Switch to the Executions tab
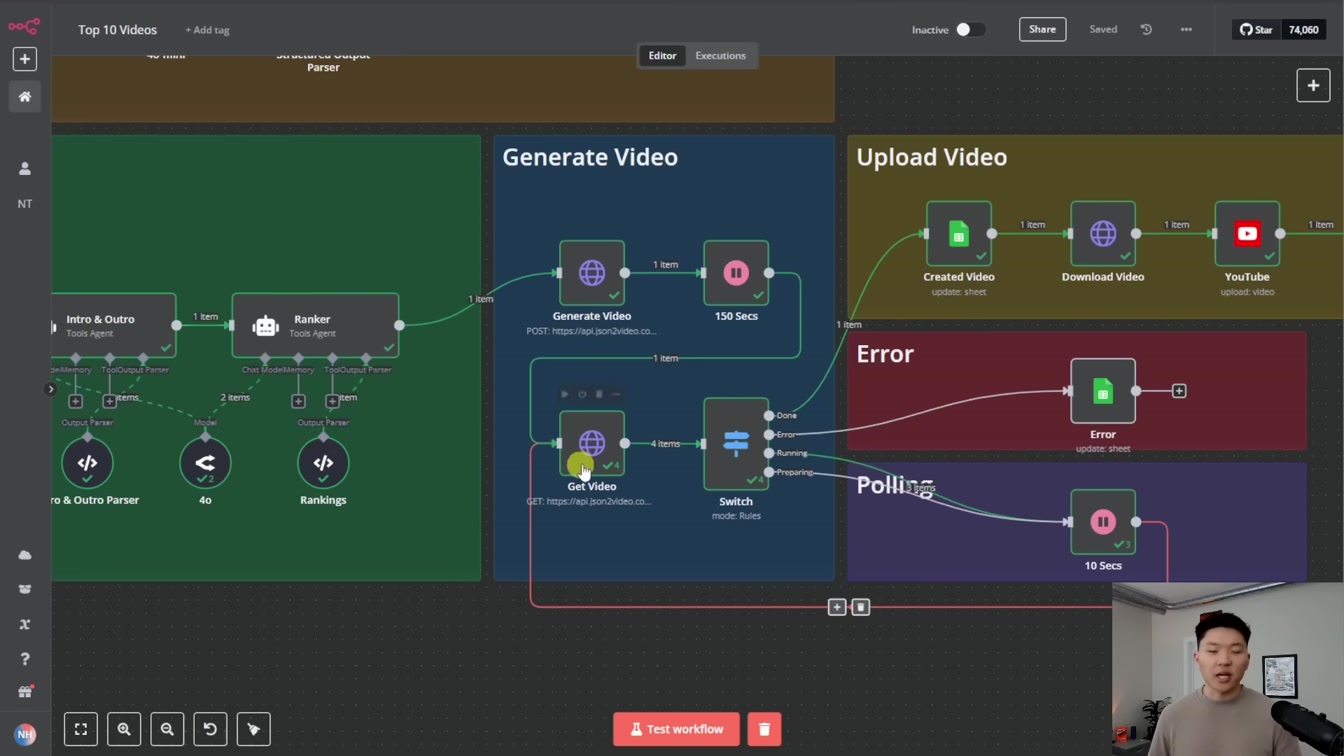The image size is (1344, 756). [720, 56]
